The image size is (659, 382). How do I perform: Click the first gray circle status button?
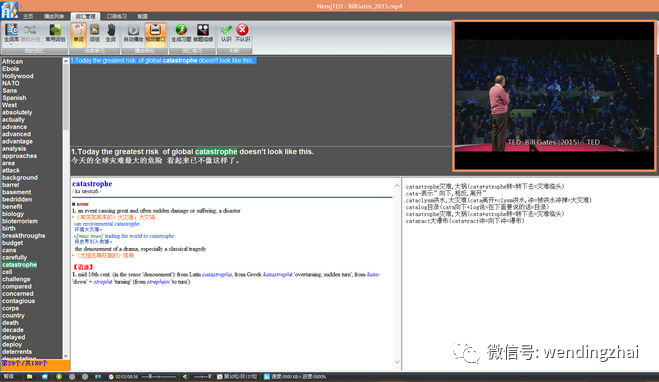[x=72, y=377]
